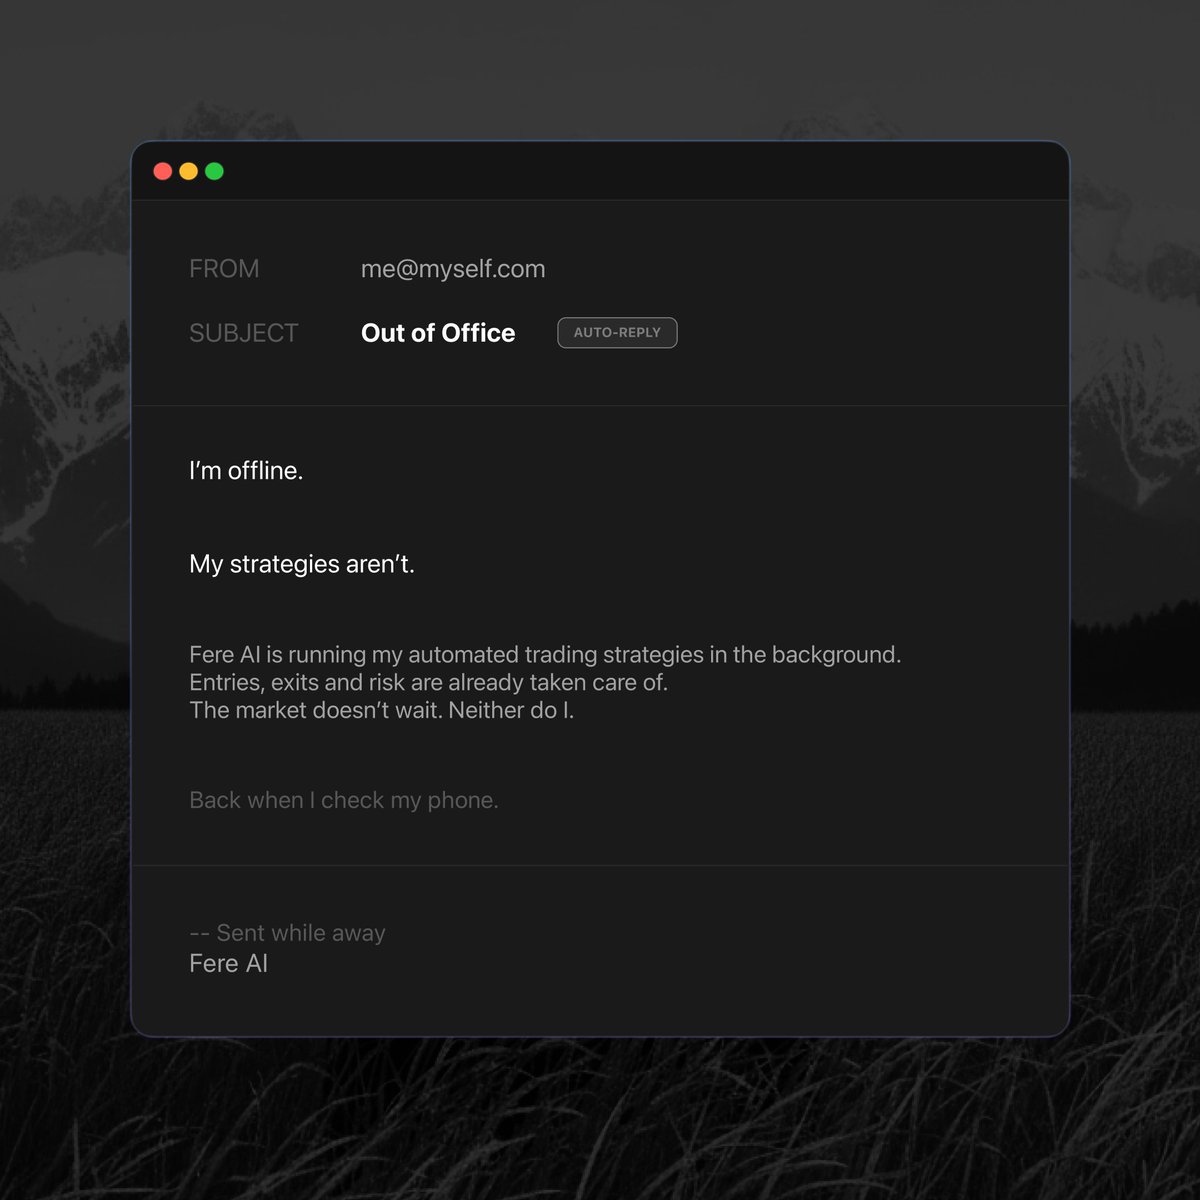Maximize the window with the green button

click(x=214, y=171)
